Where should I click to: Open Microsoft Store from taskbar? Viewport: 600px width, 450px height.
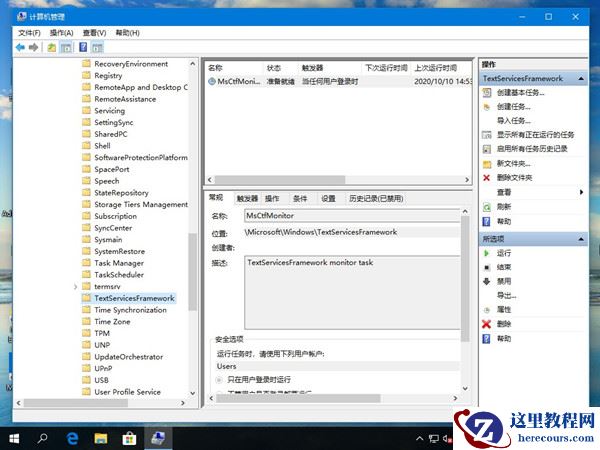129,438
